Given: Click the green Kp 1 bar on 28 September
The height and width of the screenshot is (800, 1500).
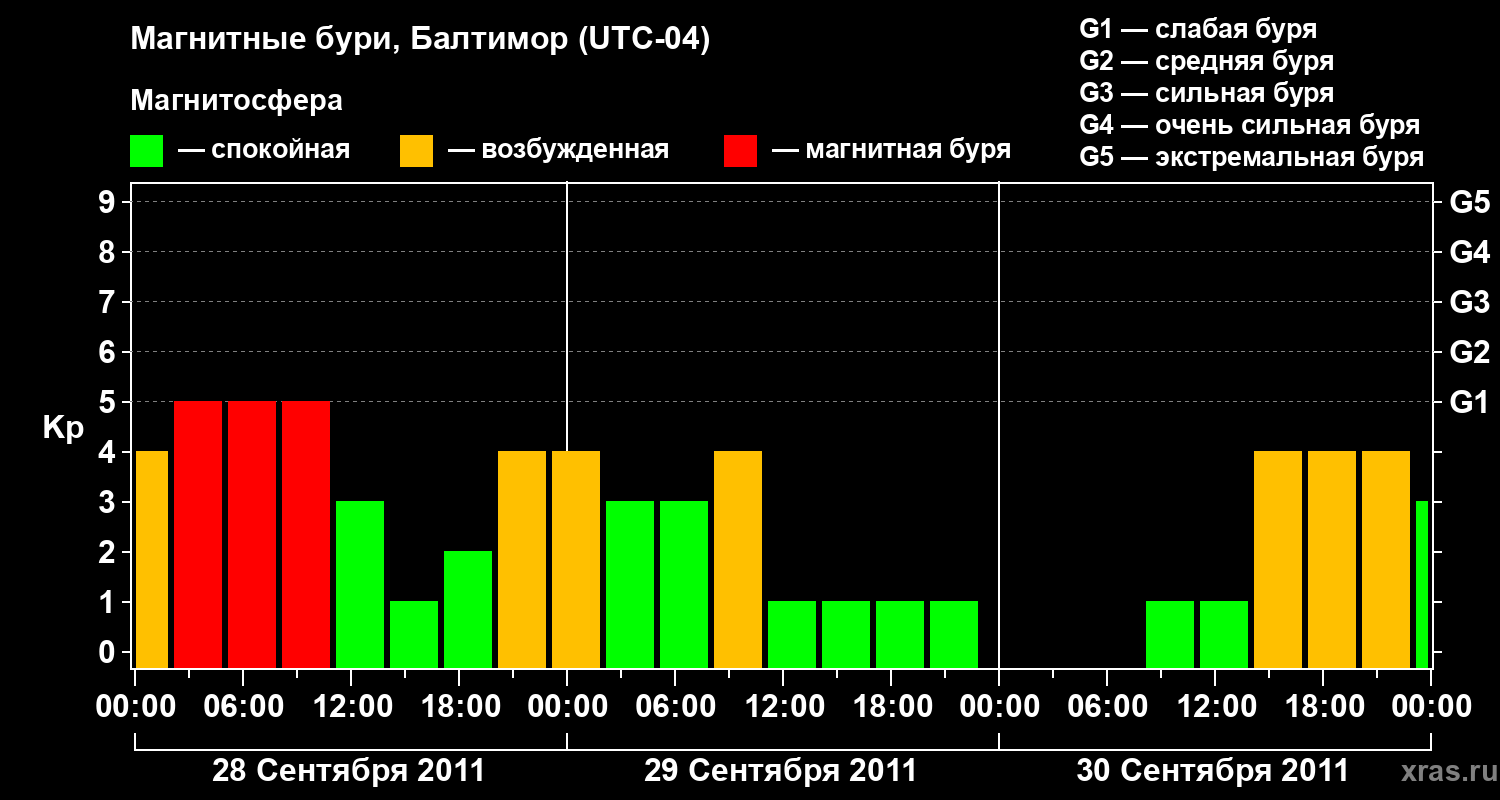Looking at the screenshot, I should [414, 635].
